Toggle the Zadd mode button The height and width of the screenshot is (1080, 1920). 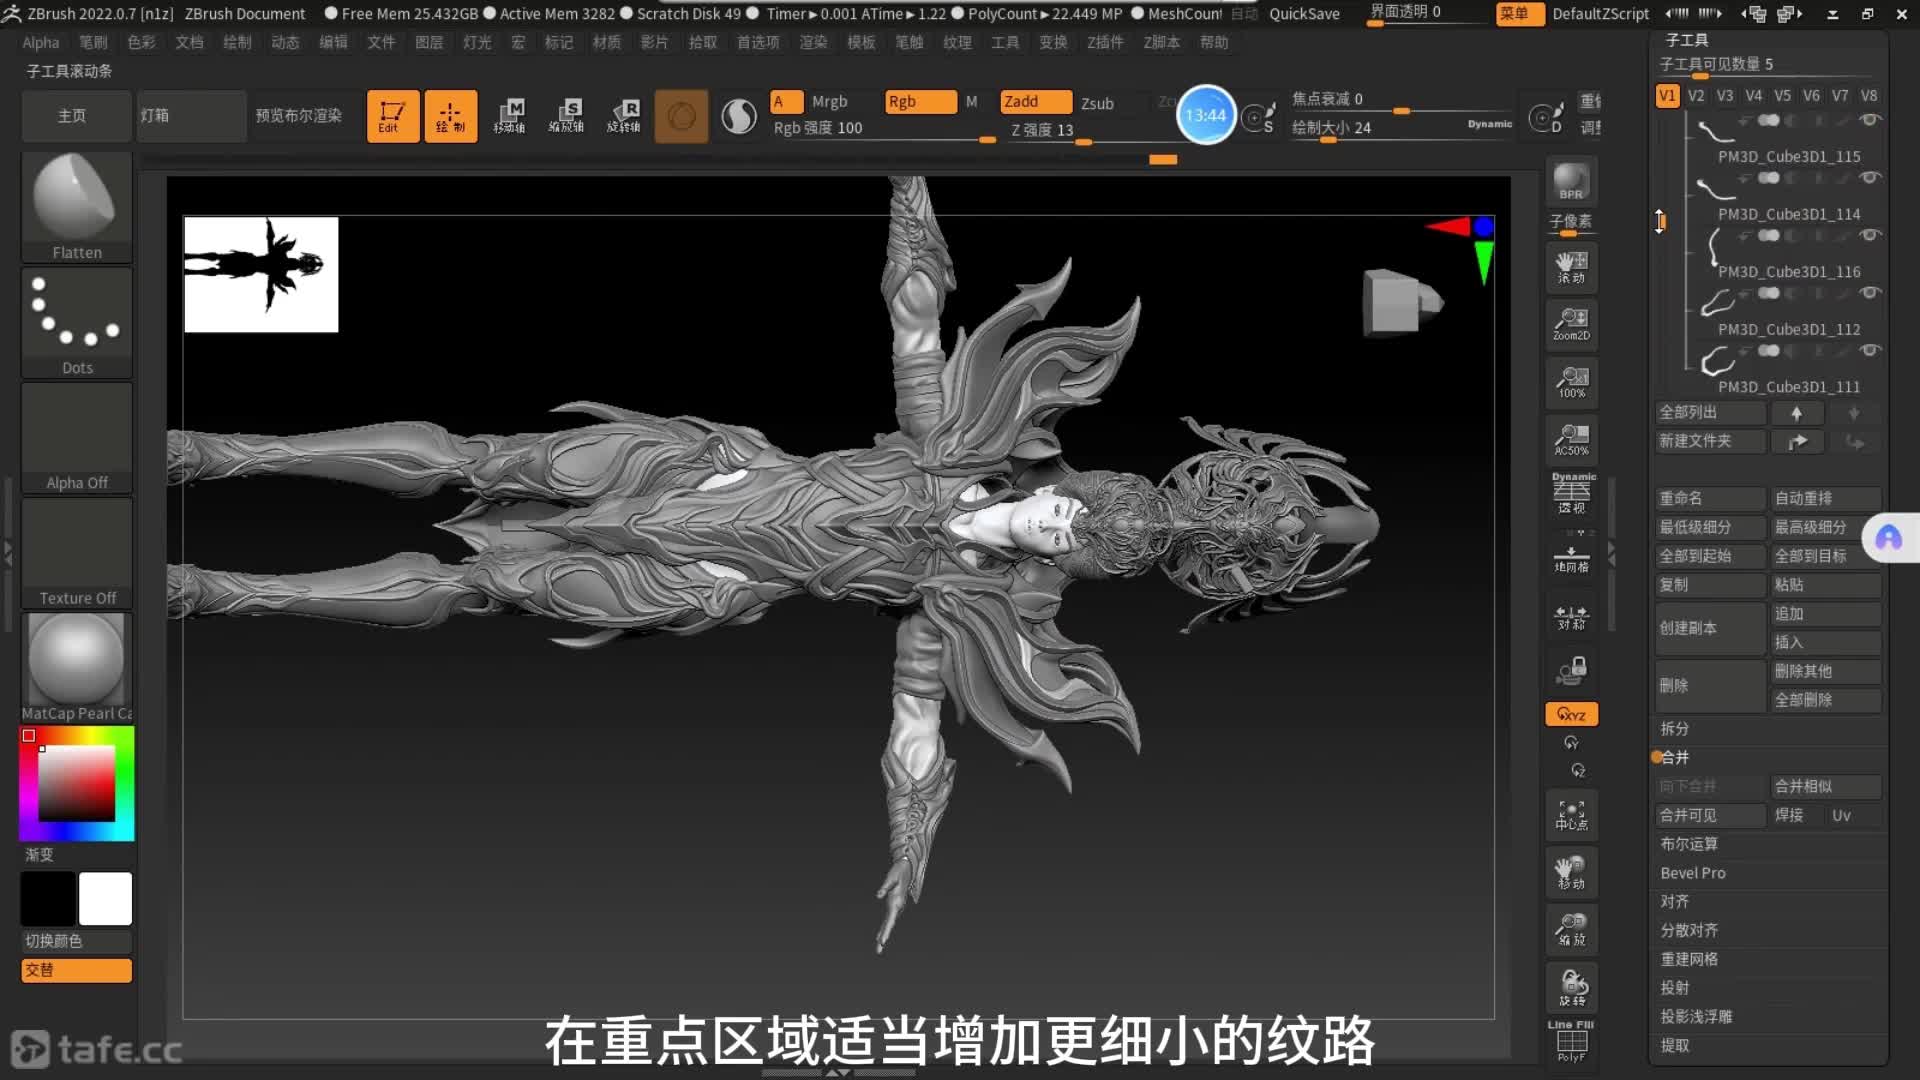pos(1035,102)
